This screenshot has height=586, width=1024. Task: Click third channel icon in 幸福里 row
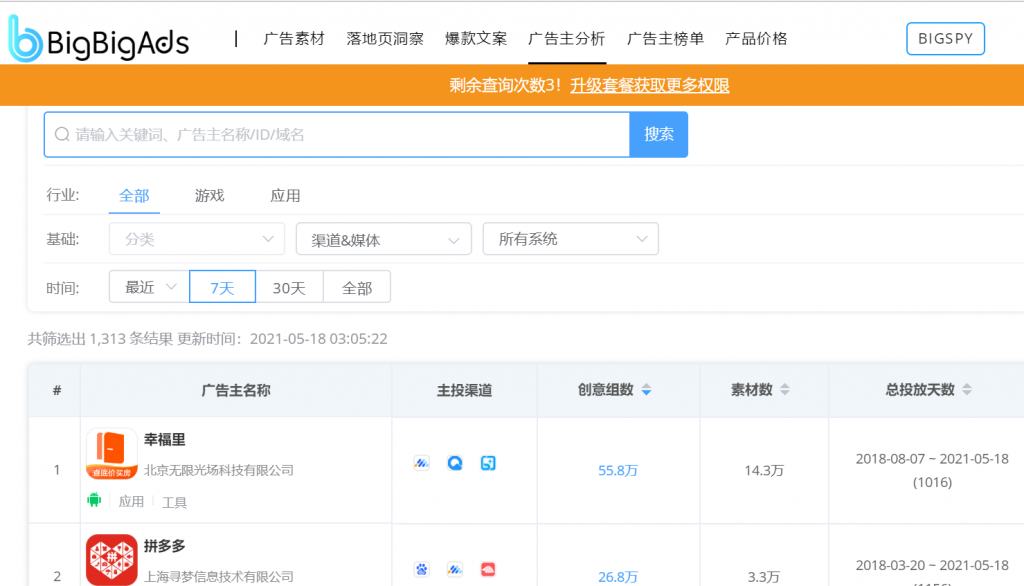click(x=488, y=463)
